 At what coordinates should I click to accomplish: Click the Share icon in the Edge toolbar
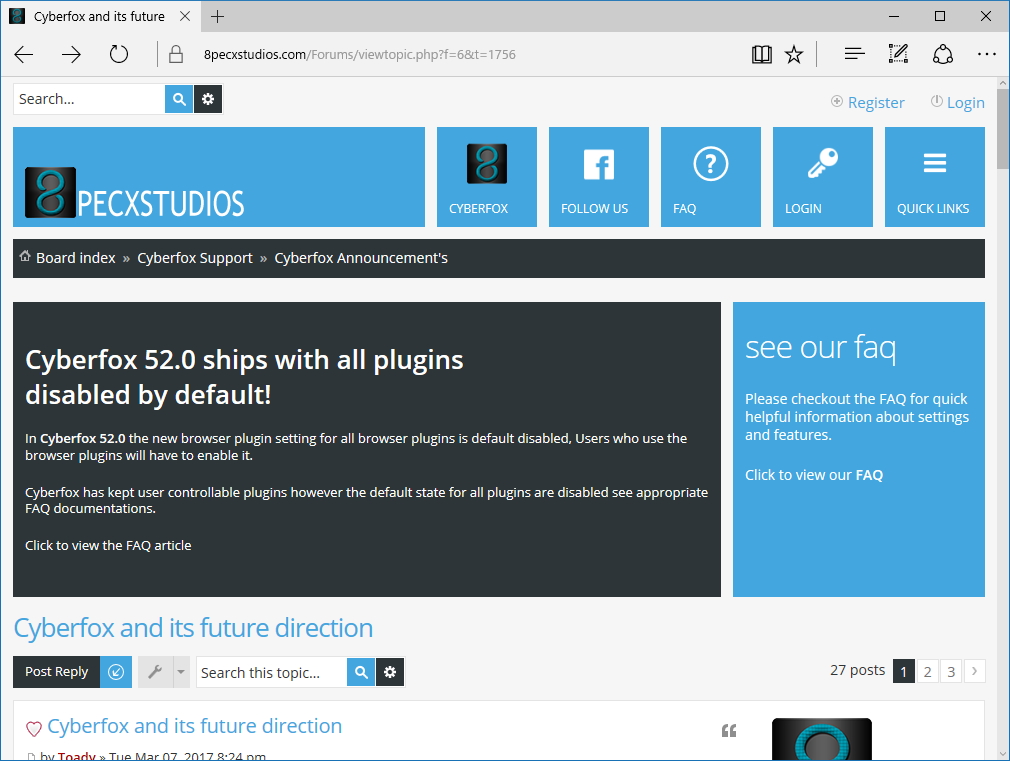[942, 54]
